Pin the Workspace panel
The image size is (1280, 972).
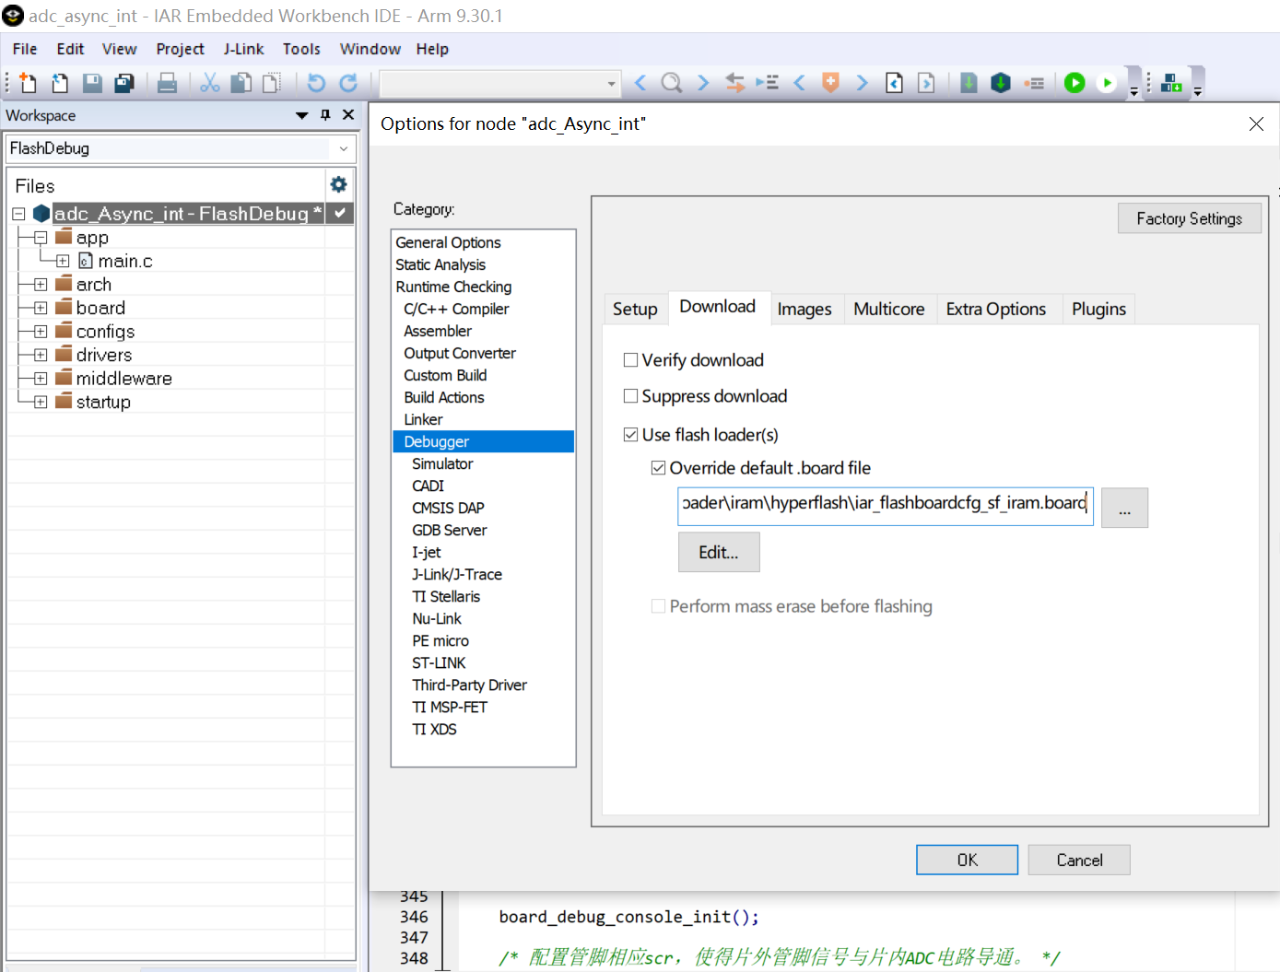coord(325,115)
